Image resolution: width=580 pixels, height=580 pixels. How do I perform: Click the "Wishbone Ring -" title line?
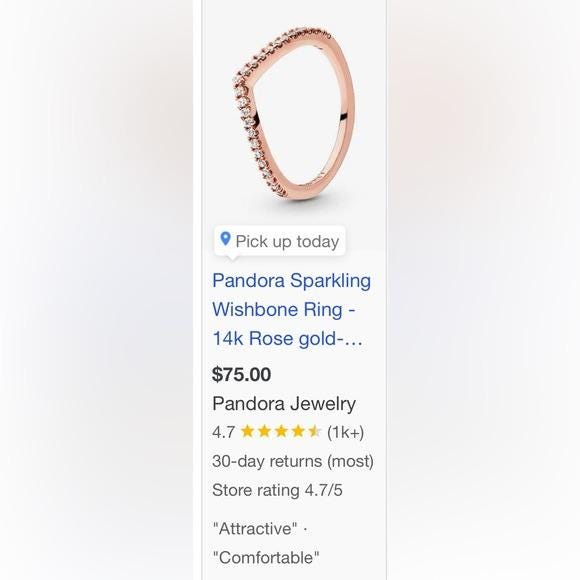point(284,309)
